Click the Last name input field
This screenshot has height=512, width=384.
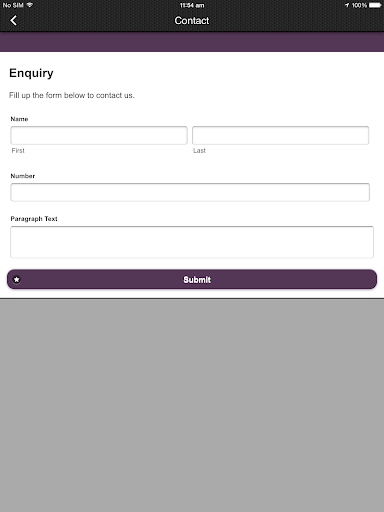click(x=280, y=135)
